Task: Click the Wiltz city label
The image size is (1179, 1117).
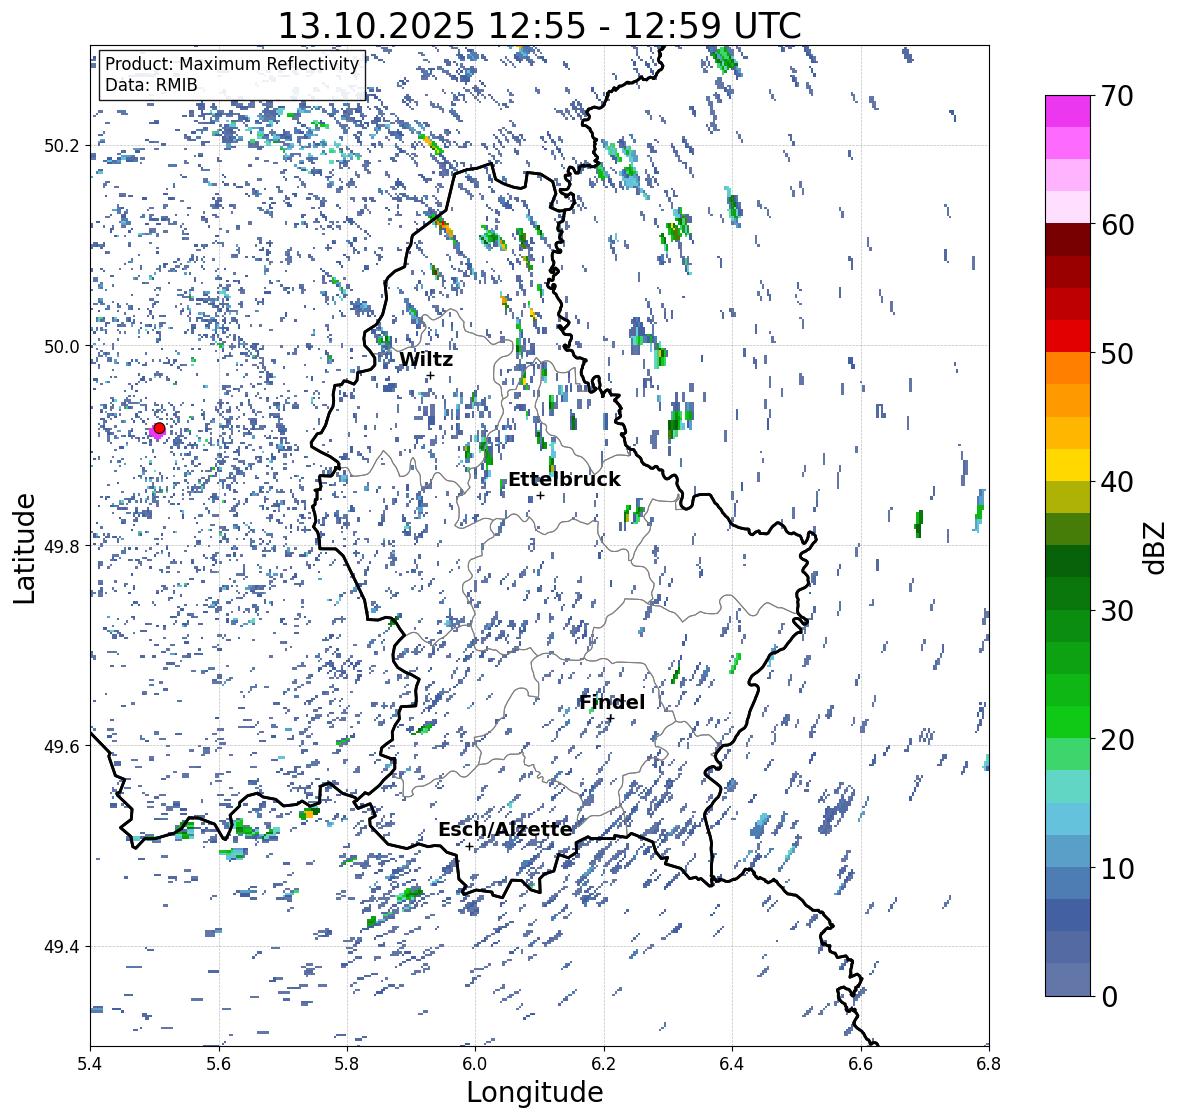Action: point(426,359)
